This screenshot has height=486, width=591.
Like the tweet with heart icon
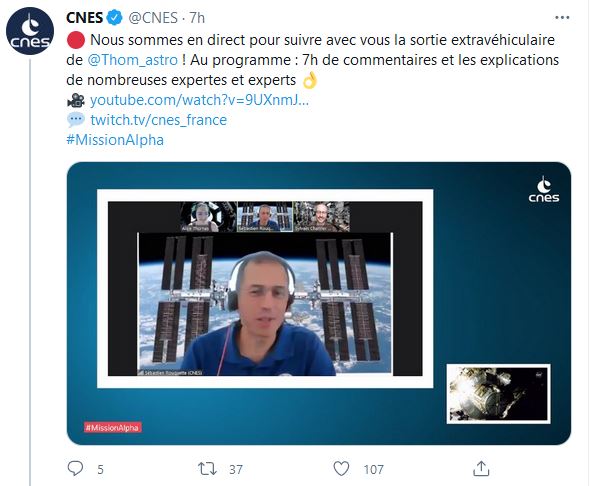click(x=341, y=469)
